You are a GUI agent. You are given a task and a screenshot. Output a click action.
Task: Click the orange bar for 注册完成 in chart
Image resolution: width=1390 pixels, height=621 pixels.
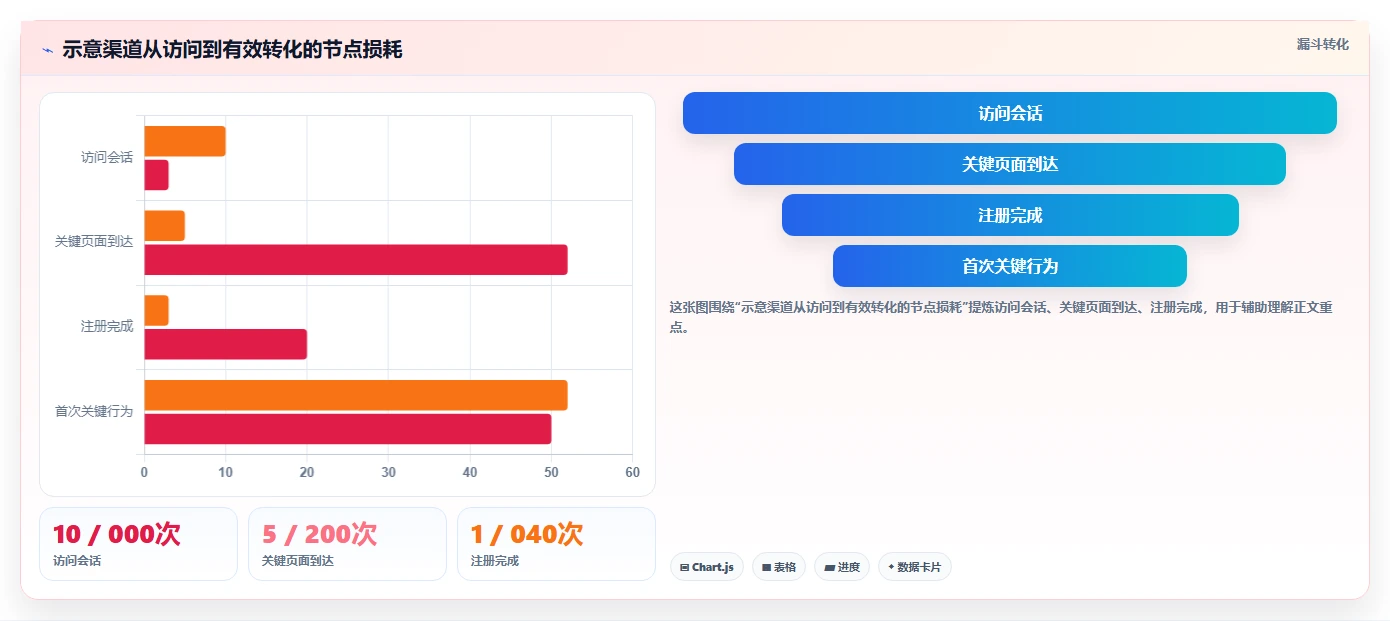pyautogui.click(x=156, y=310)
